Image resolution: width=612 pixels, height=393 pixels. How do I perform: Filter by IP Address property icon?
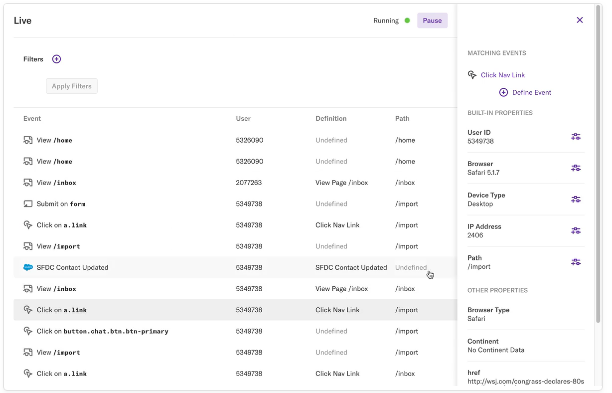click(576, 231)
